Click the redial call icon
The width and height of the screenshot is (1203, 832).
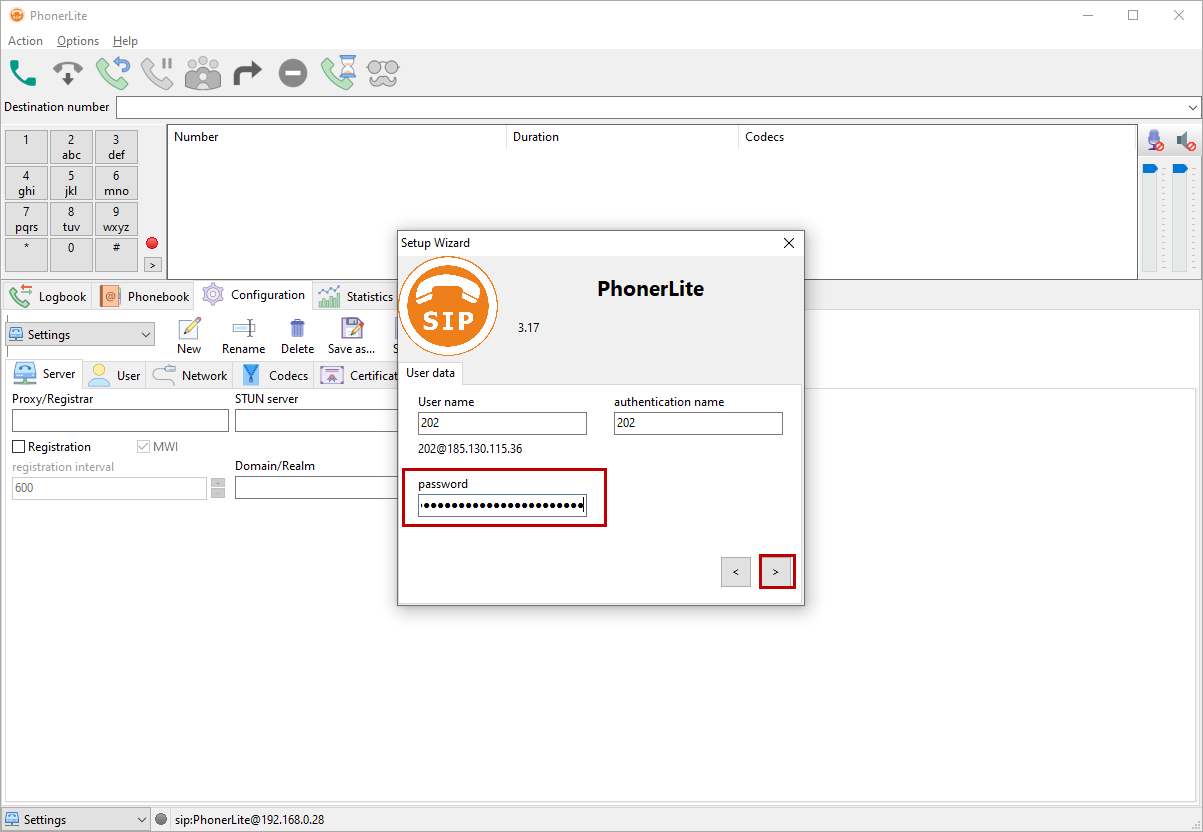(112, 73)
